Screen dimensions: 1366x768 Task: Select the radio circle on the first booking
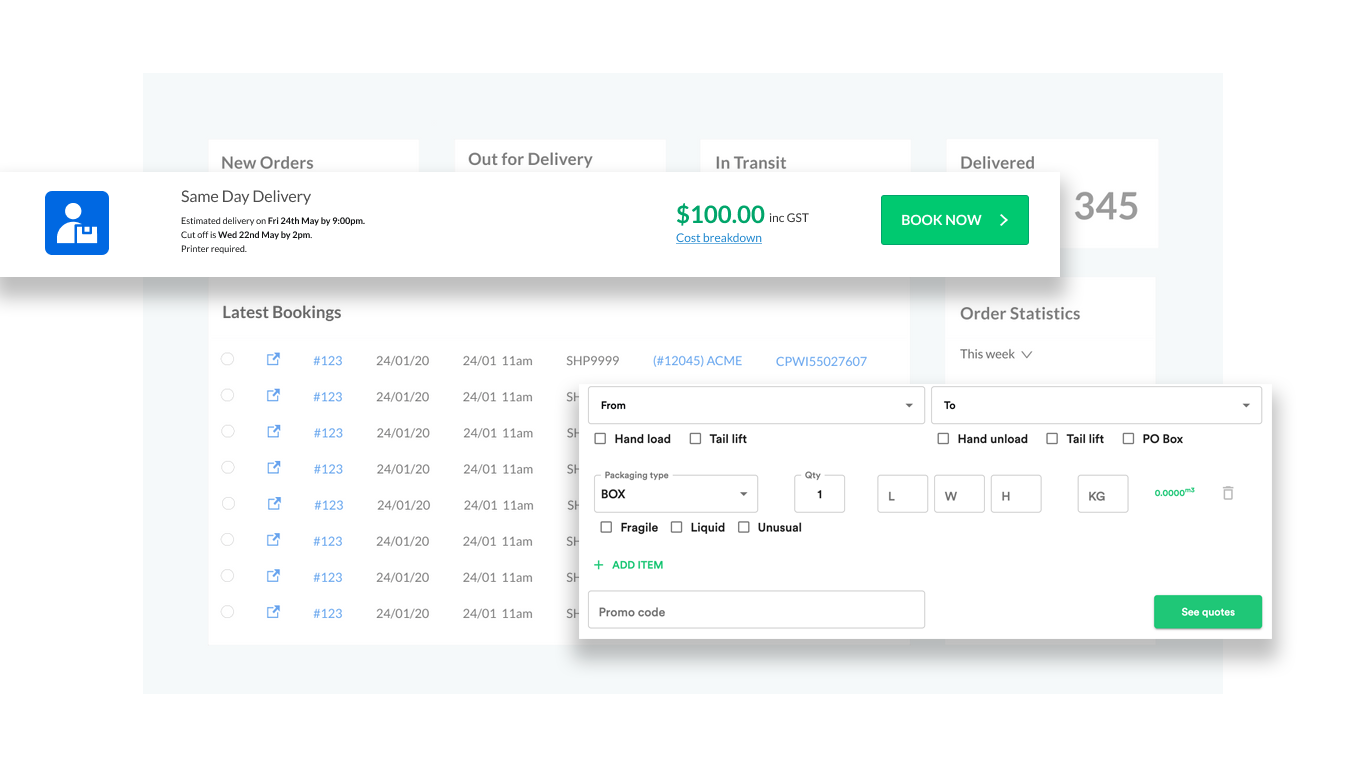click(227, 359)
